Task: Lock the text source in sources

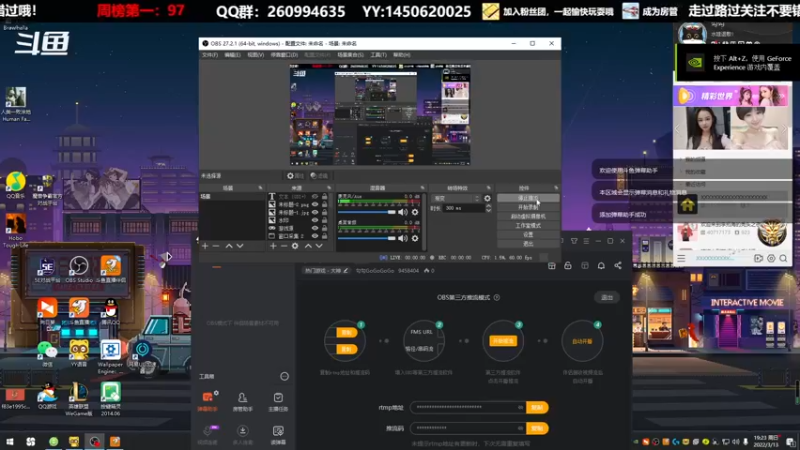Action: pos(324,196)
